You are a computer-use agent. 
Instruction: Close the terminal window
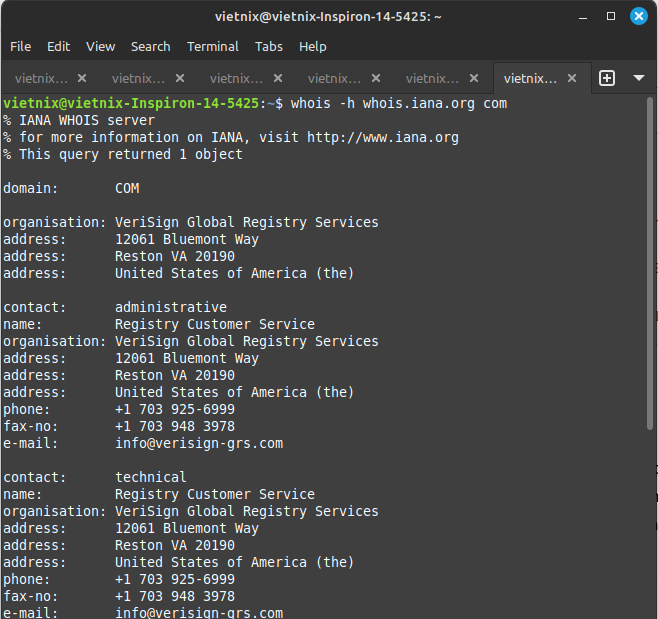(639, 16)
